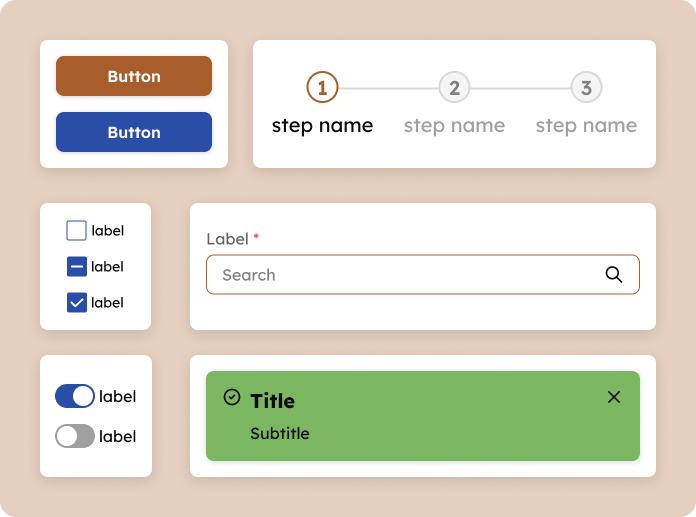Select the "step name" label under step 3
Viewport: 696px width, 517px height.
pyautogui.click(x=586, y=126)
